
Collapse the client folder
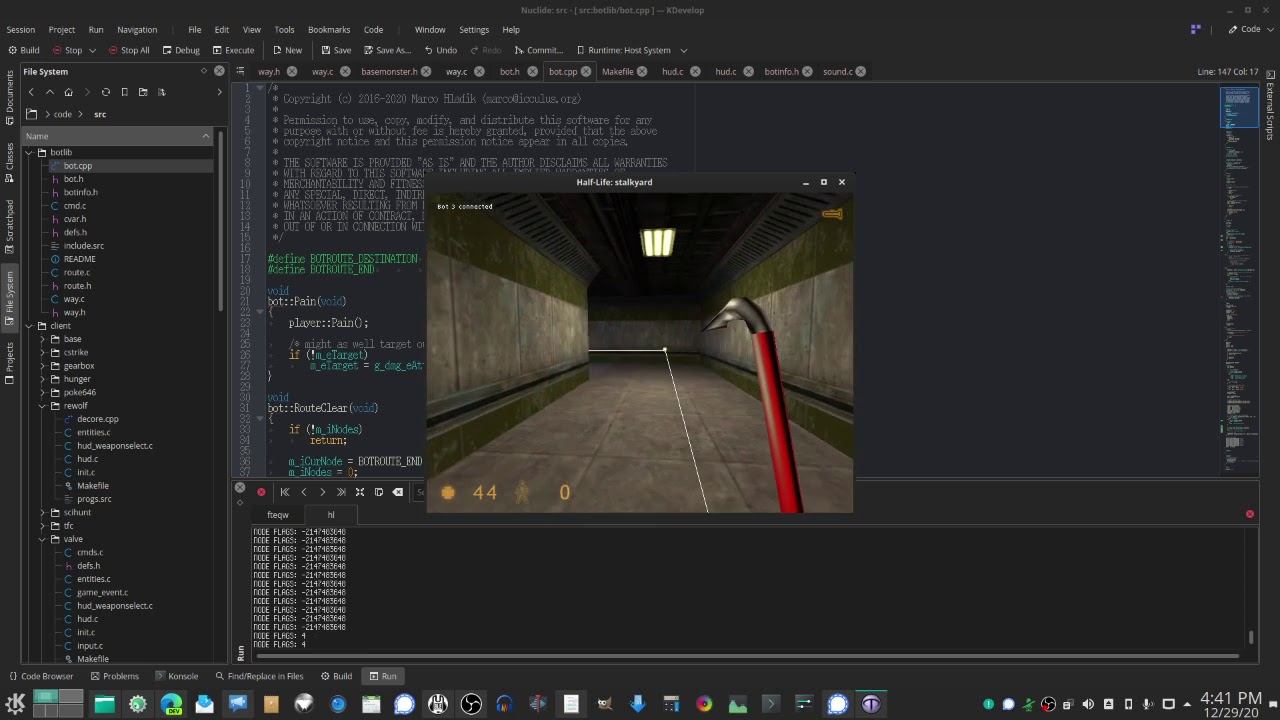(29, 326)
